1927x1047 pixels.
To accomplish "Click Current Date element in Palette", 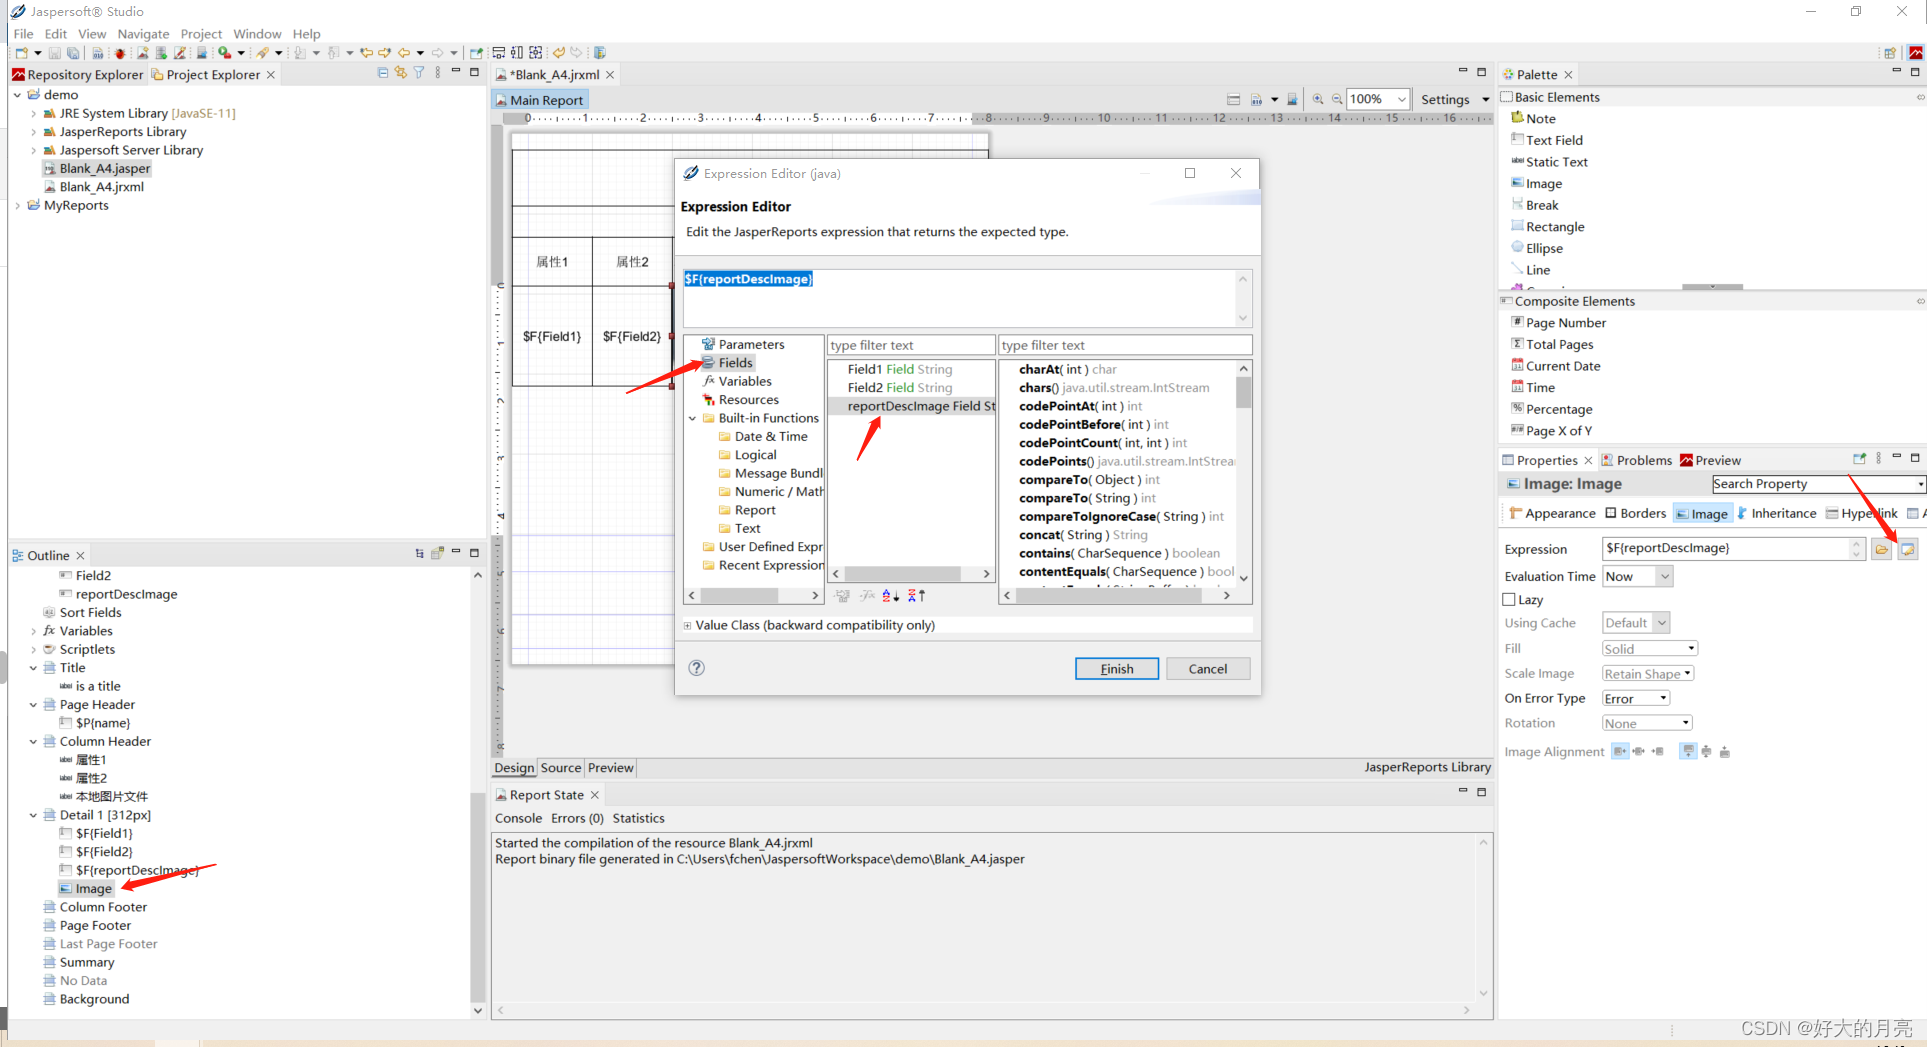I will (x=1555, y=366).
